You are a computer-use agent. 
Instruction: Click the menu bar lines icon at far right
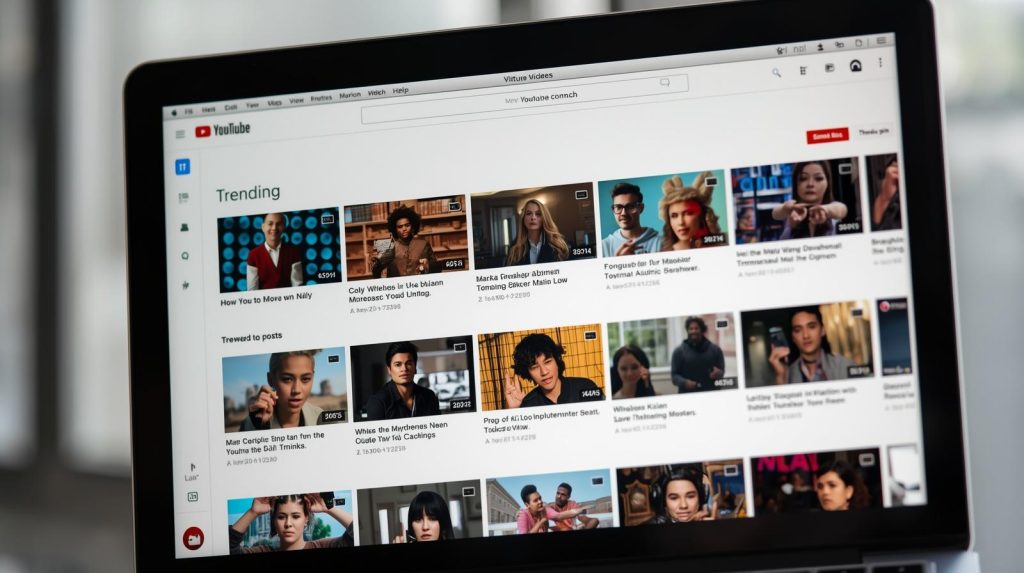click(881, 41)
